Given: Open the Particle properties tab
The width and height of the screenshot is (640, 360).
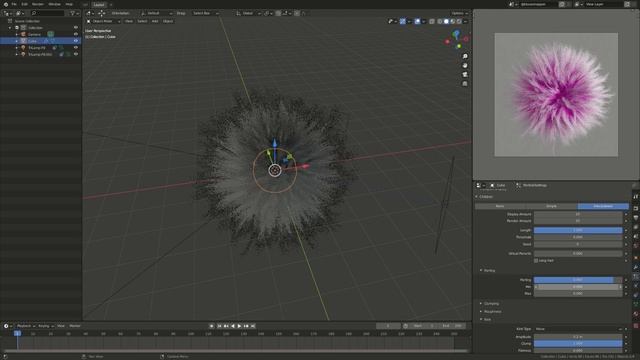Looking at the screenshot, I should tap(636, 277).
